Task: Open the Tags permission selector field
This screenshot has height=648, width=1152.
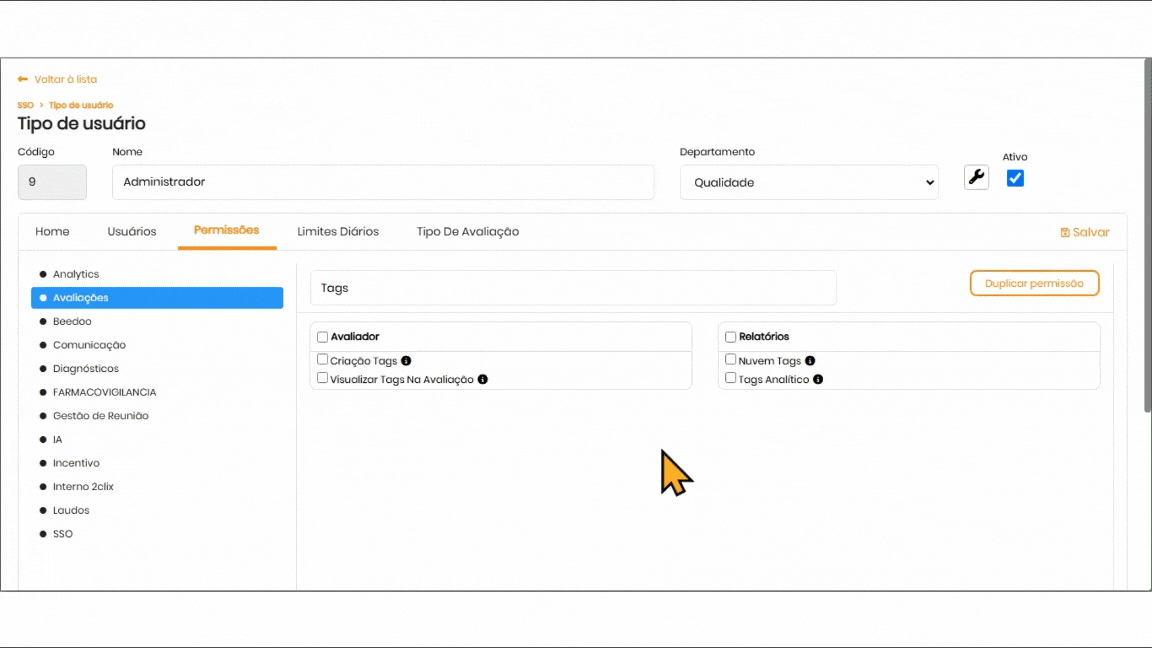Action: click(573, 288)
